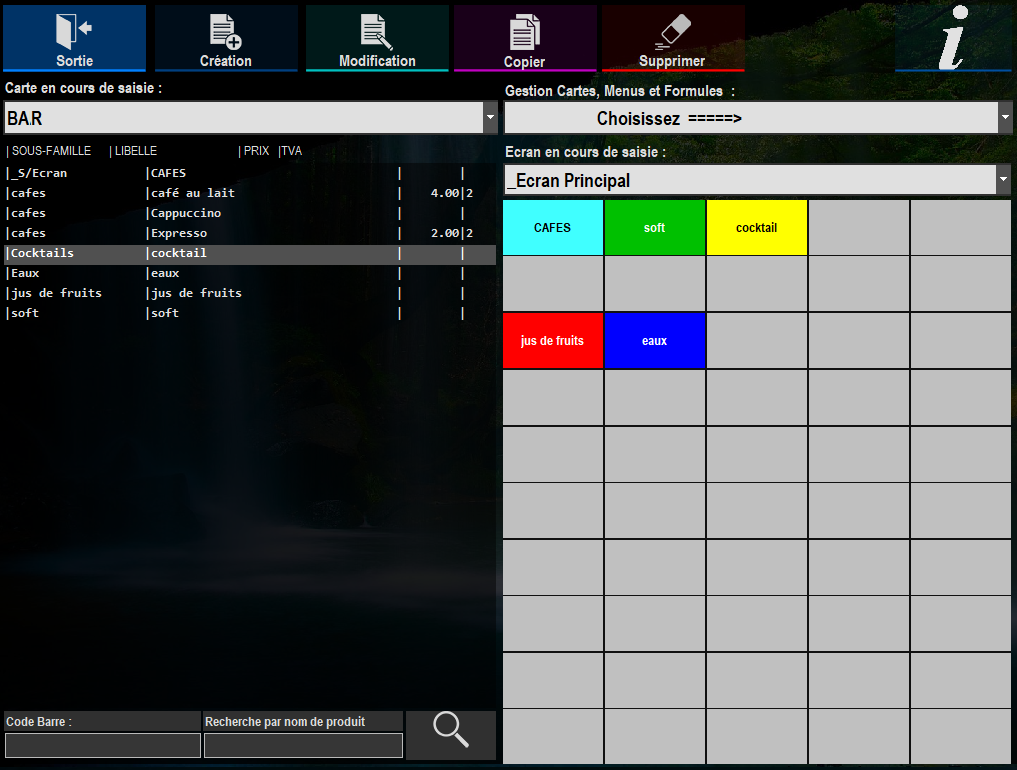Click the Recherche par nom de produit field
This screenshot has height=770, width=1017.
pyautogui.click(x=303, y=745)
